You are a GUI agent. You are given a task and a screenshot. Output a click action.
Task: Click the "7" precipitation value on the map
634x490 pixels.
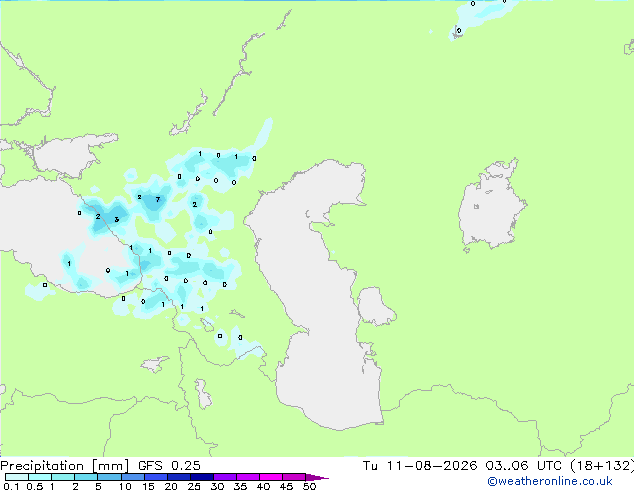tap(158, 199)
